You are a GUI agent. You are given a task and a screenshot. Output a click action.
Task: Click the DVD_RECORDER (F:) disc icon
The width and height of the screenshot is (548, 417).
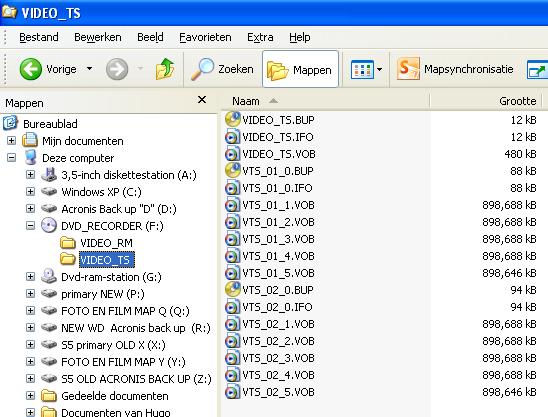click(49, 226)
